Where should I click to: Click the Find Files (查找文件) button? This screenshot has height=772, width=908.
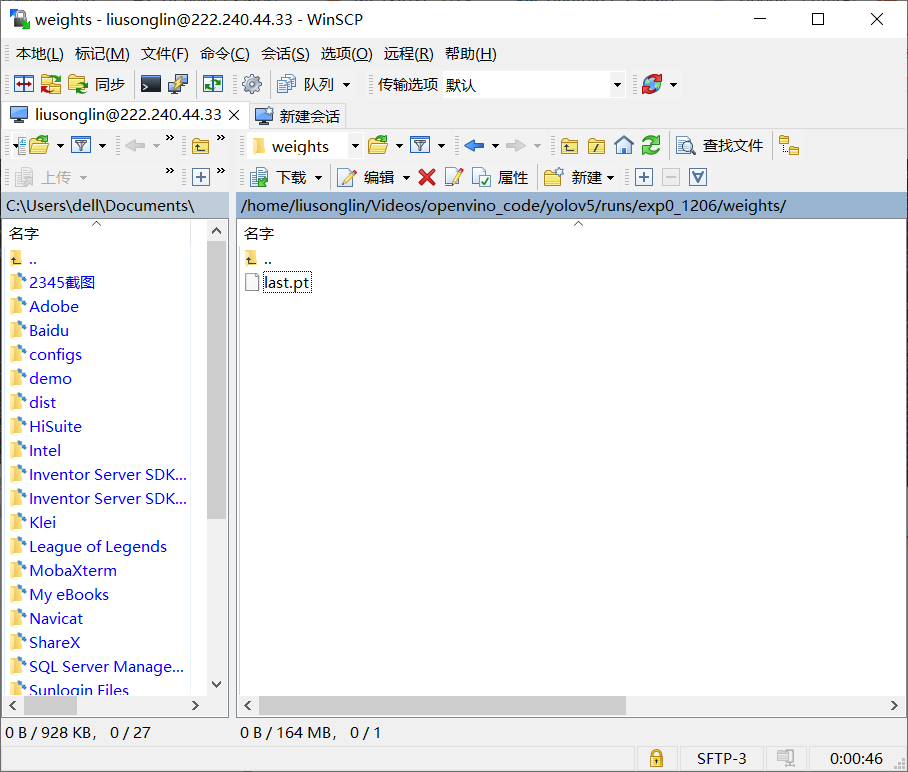(x=720, y=145)
